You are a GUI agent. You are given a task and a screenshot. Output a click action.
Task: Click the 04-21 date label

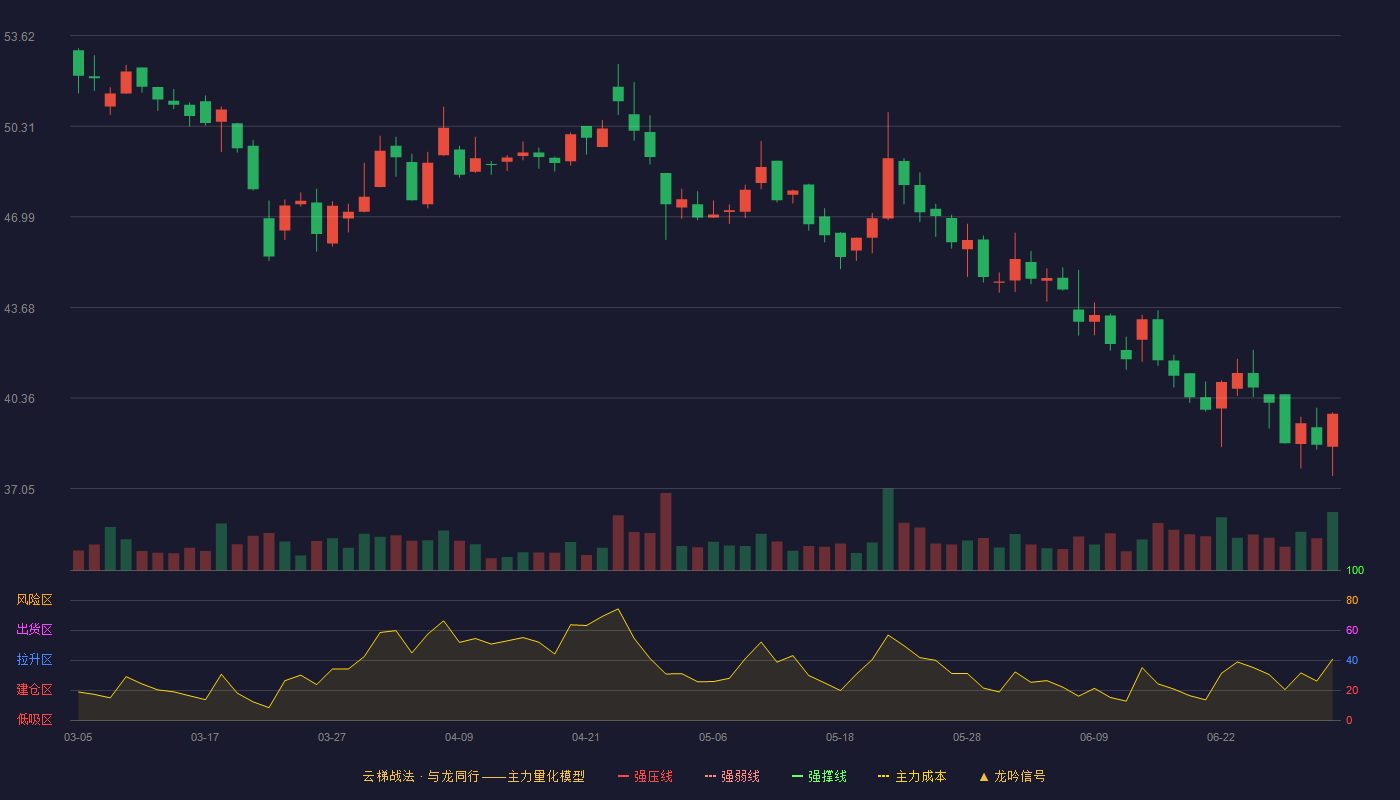pyautogui.click(x=586, y=737)
